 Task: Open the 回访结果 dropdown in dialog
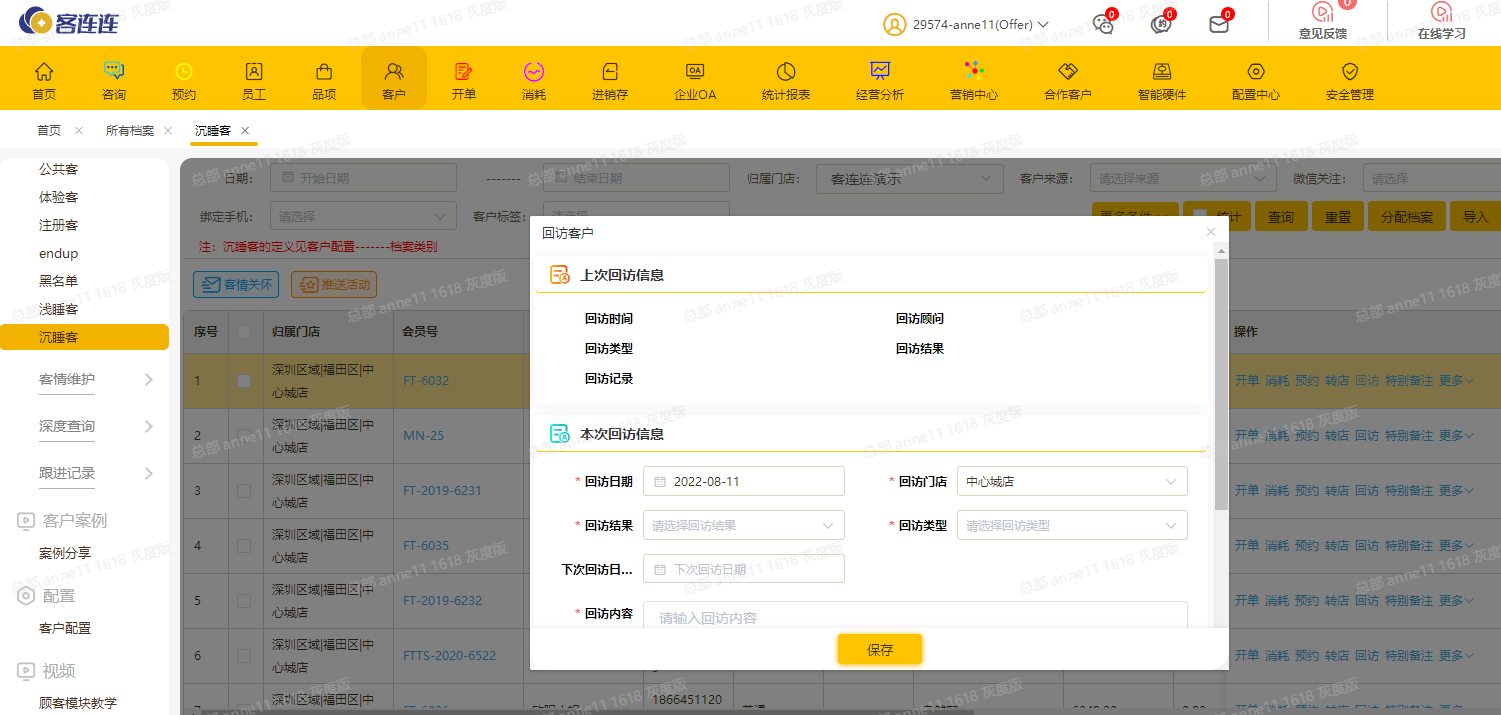[x=743, y=525]
